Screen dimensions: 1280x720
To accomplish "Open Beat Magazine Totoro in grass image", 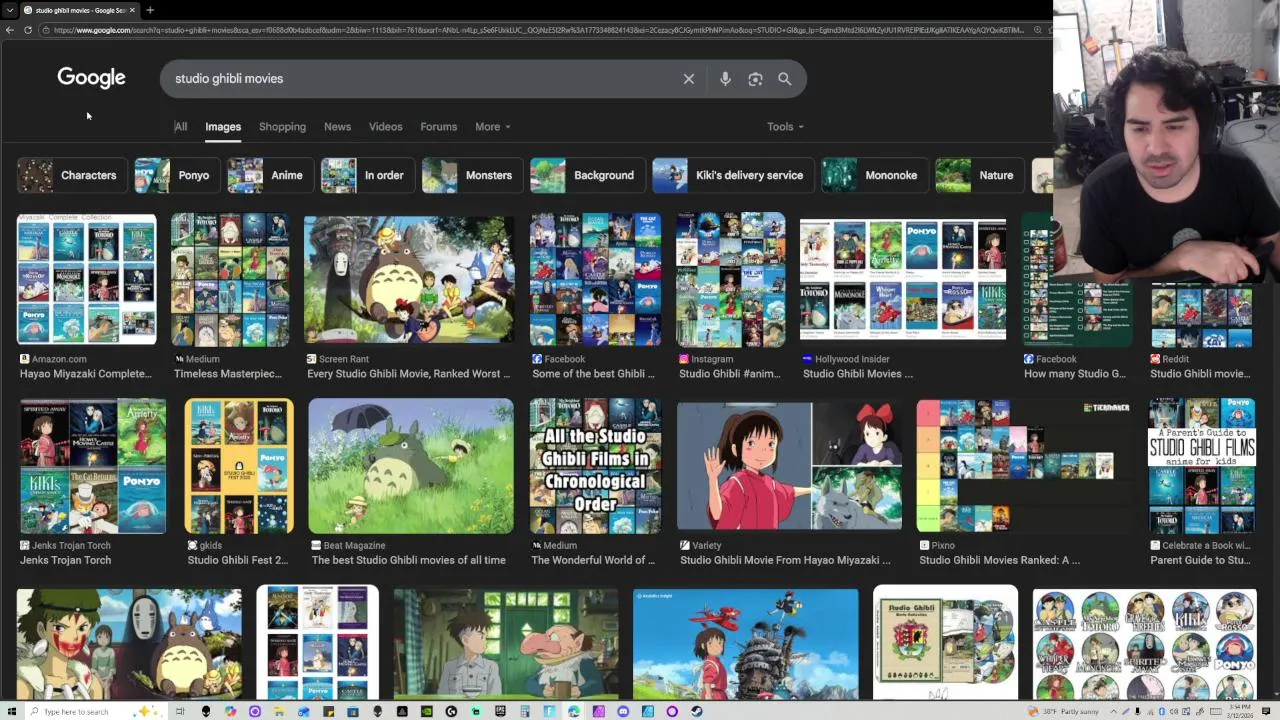I will pyautogui.click(x=411, y=466).
